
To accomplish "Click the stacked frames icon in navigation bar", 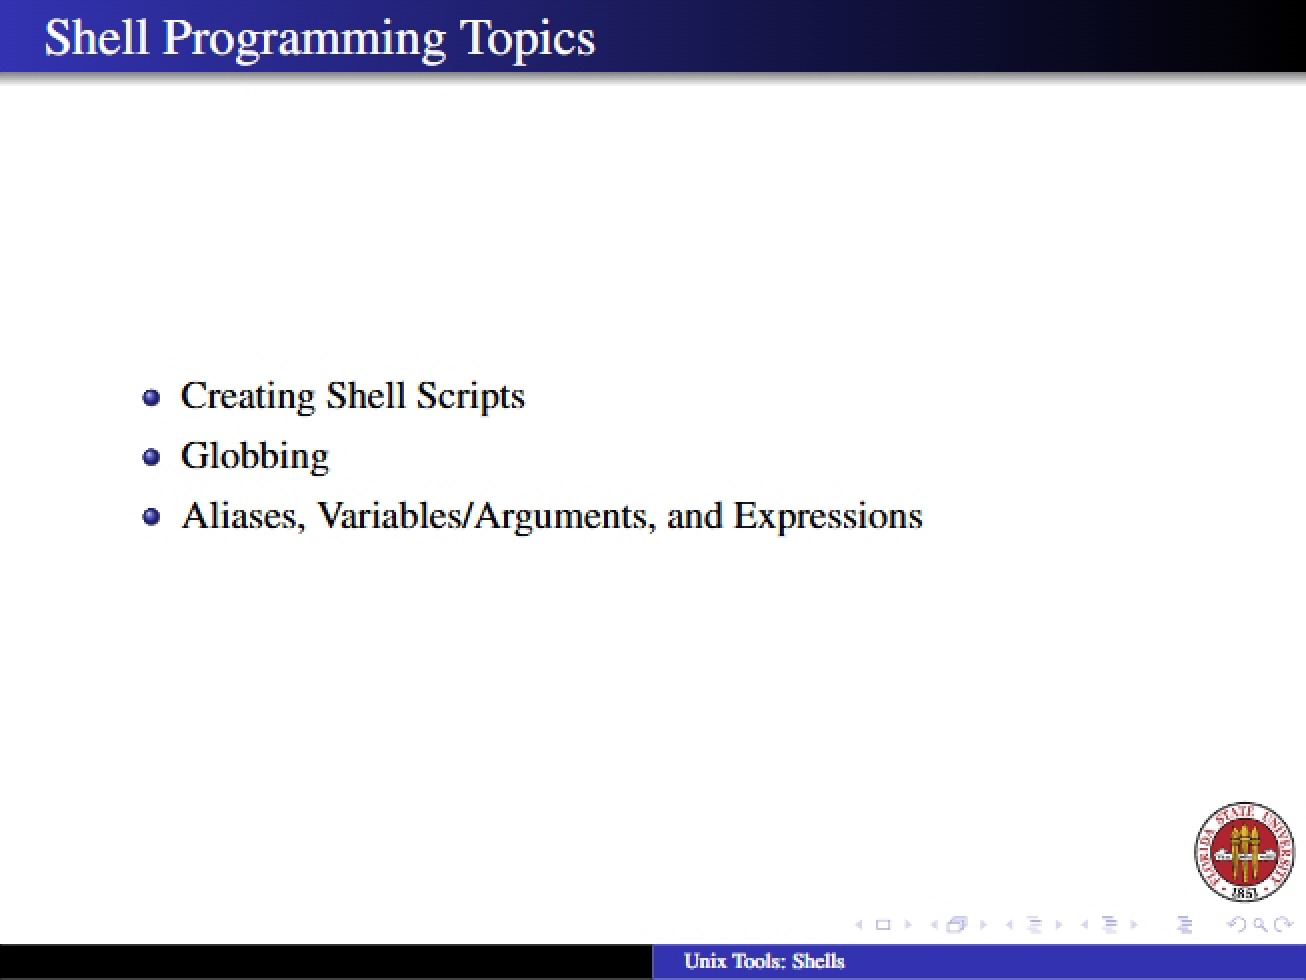I will click(957, 925).
